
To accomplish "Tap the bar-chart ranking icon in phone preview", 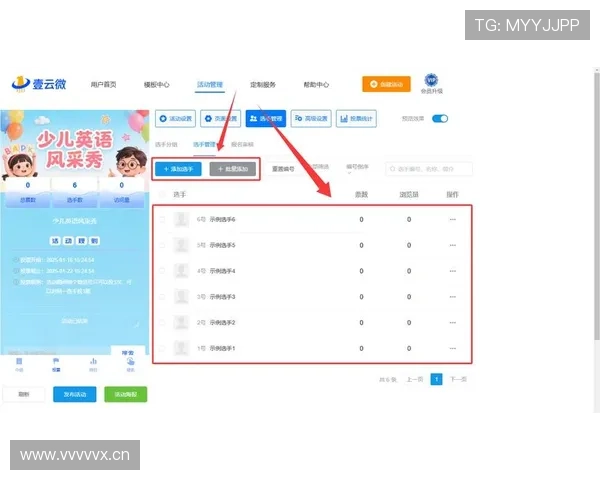I will pyautogui.click(x=93, y=364).
